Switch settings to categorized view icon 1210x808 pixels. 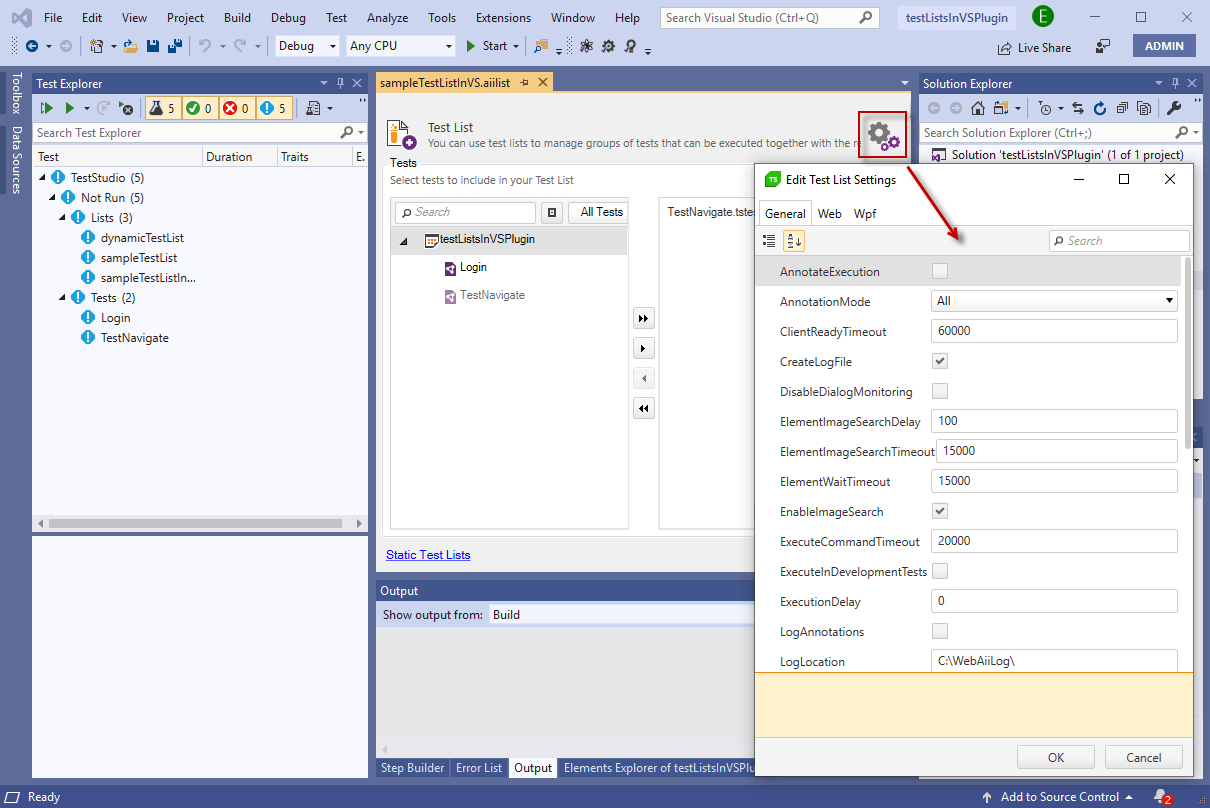click(x=769, y=241)
